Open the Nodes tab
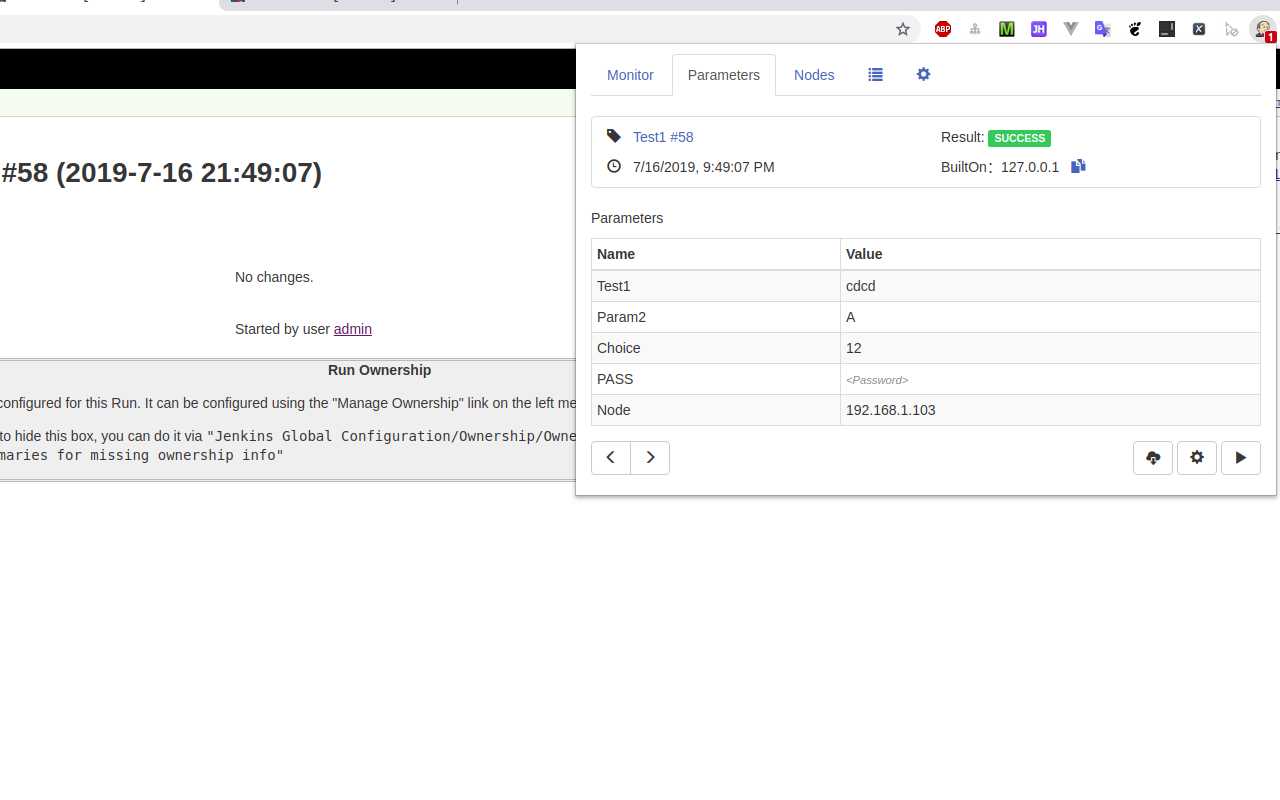The width and height of the screenshot is (1280, 800). (814, 75)
